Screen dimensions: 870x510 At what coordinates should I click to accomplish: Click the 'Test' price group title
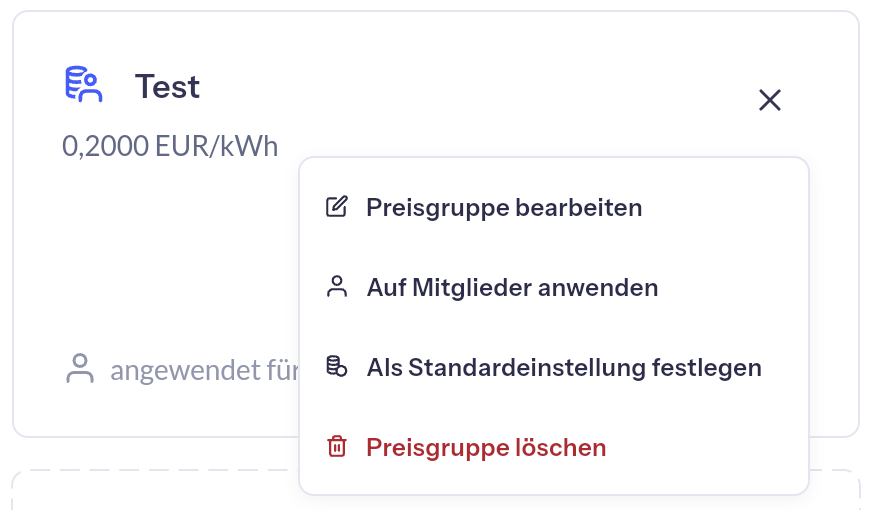point(167,87)
